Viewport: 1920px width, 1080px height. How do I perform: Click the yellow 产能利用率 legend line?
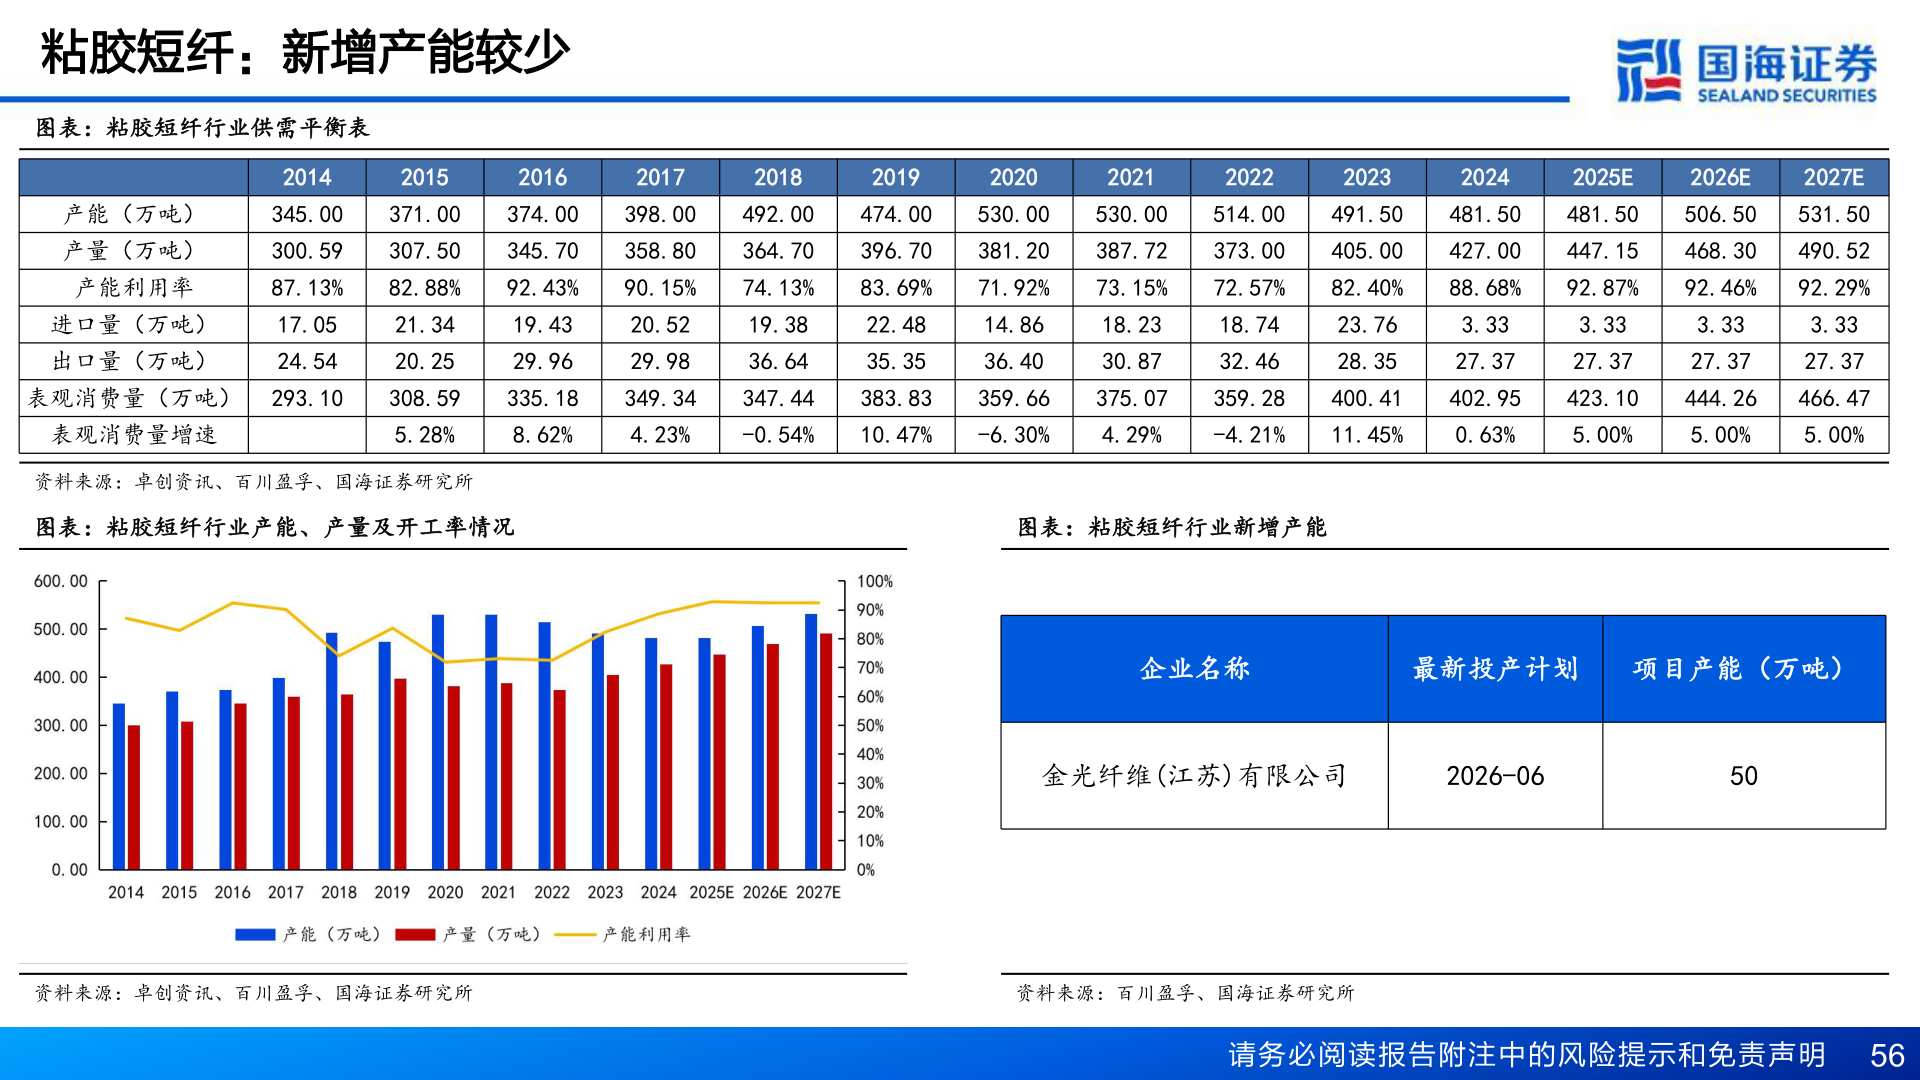pos(575,934)
